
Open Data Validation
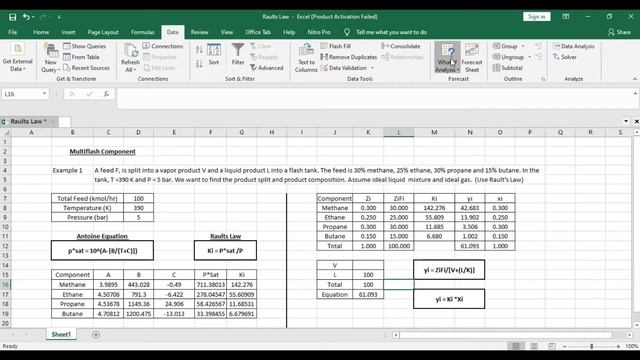[x=344, y=68]
